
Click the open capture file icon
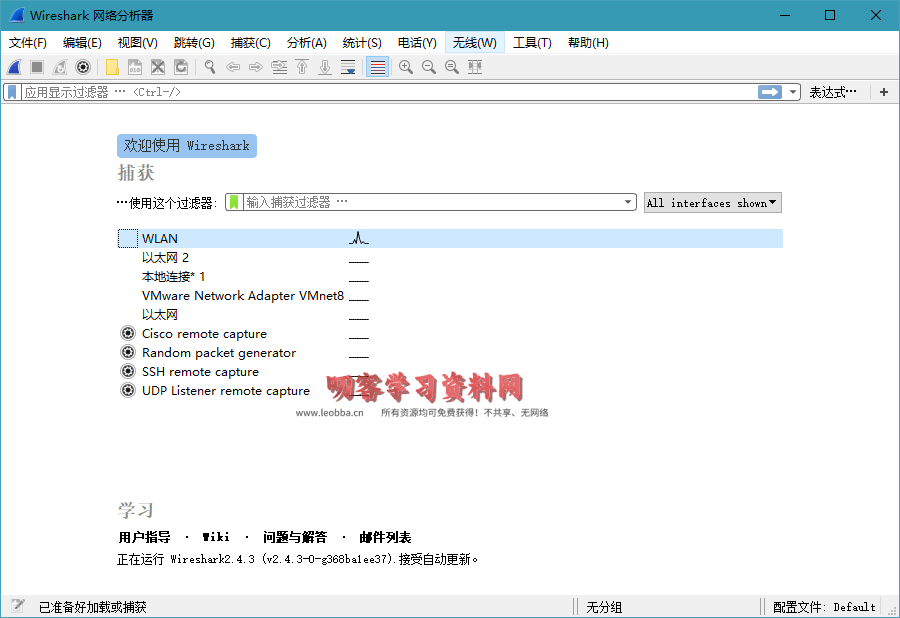112,67
